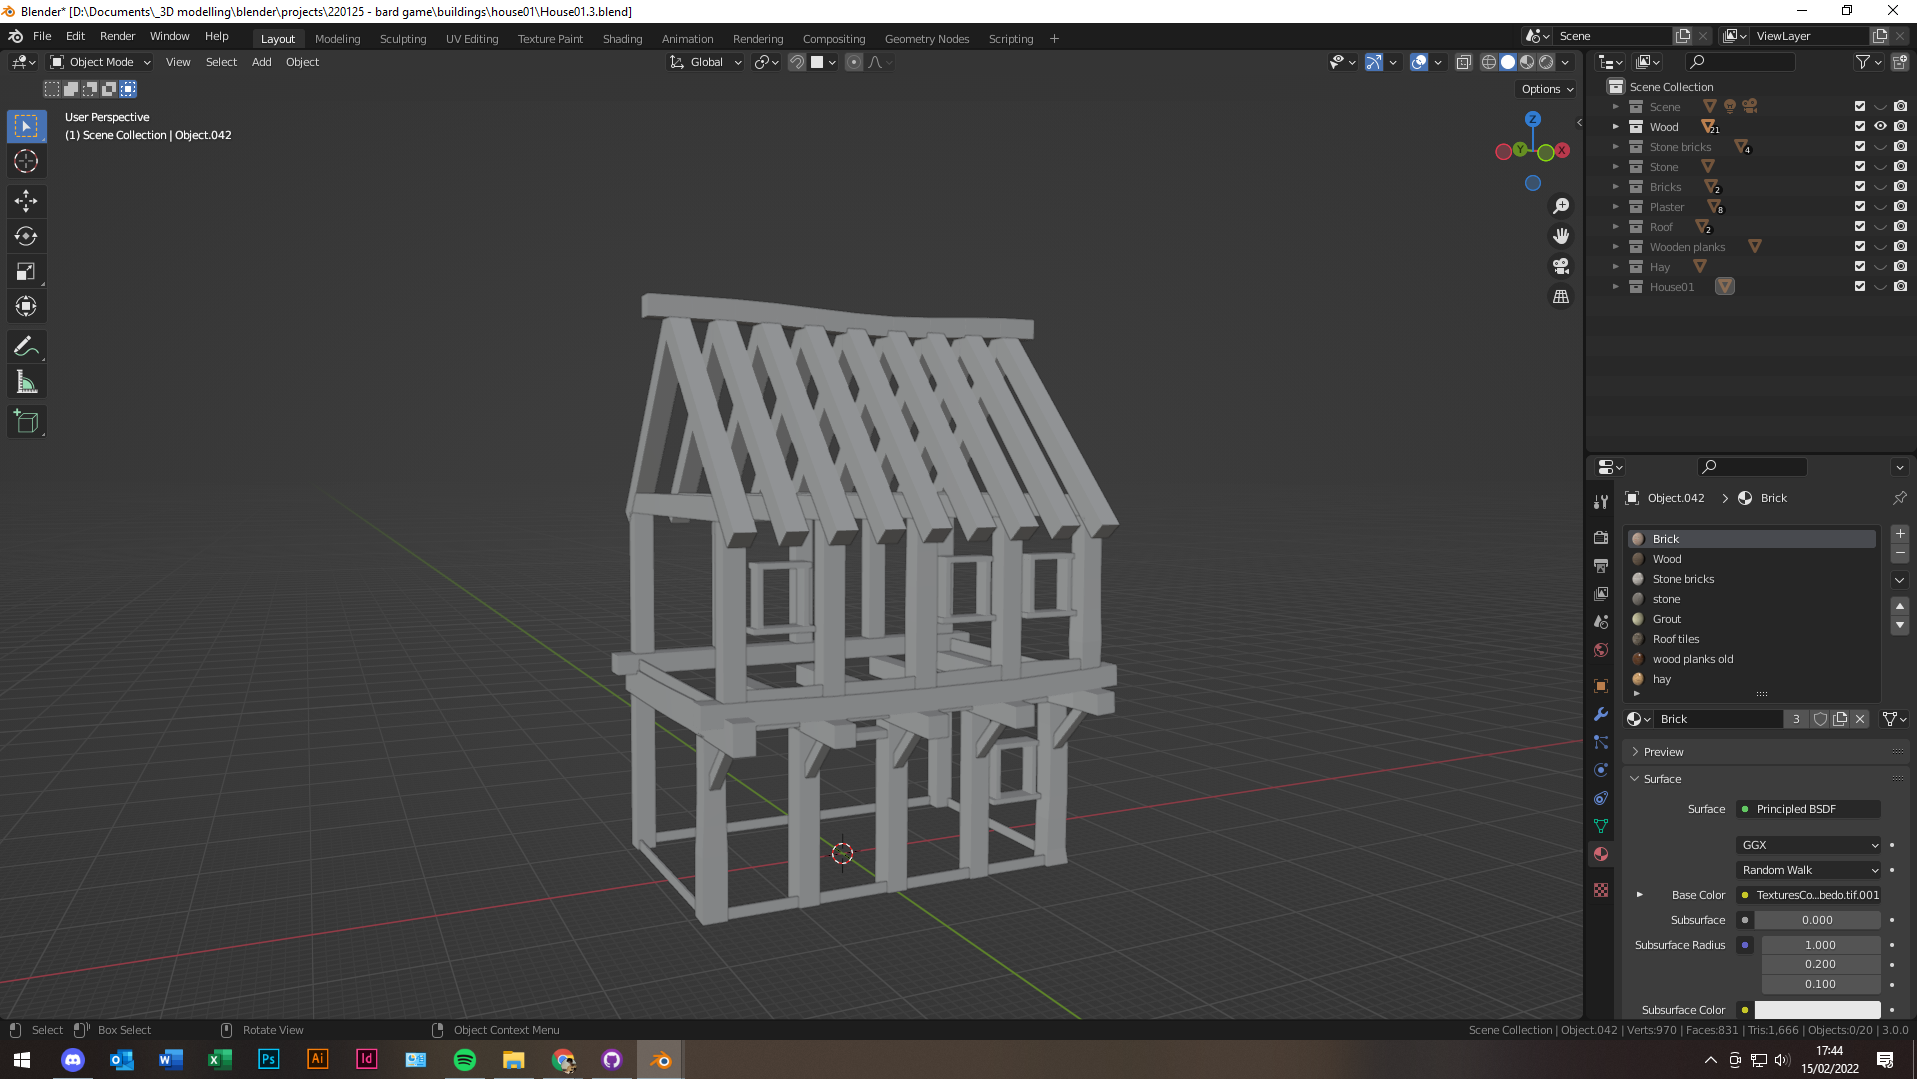This screenshot has width=1917, height=1079.
Task: Activate the Annotate pencil tool
Action: (x=26, y=347)
